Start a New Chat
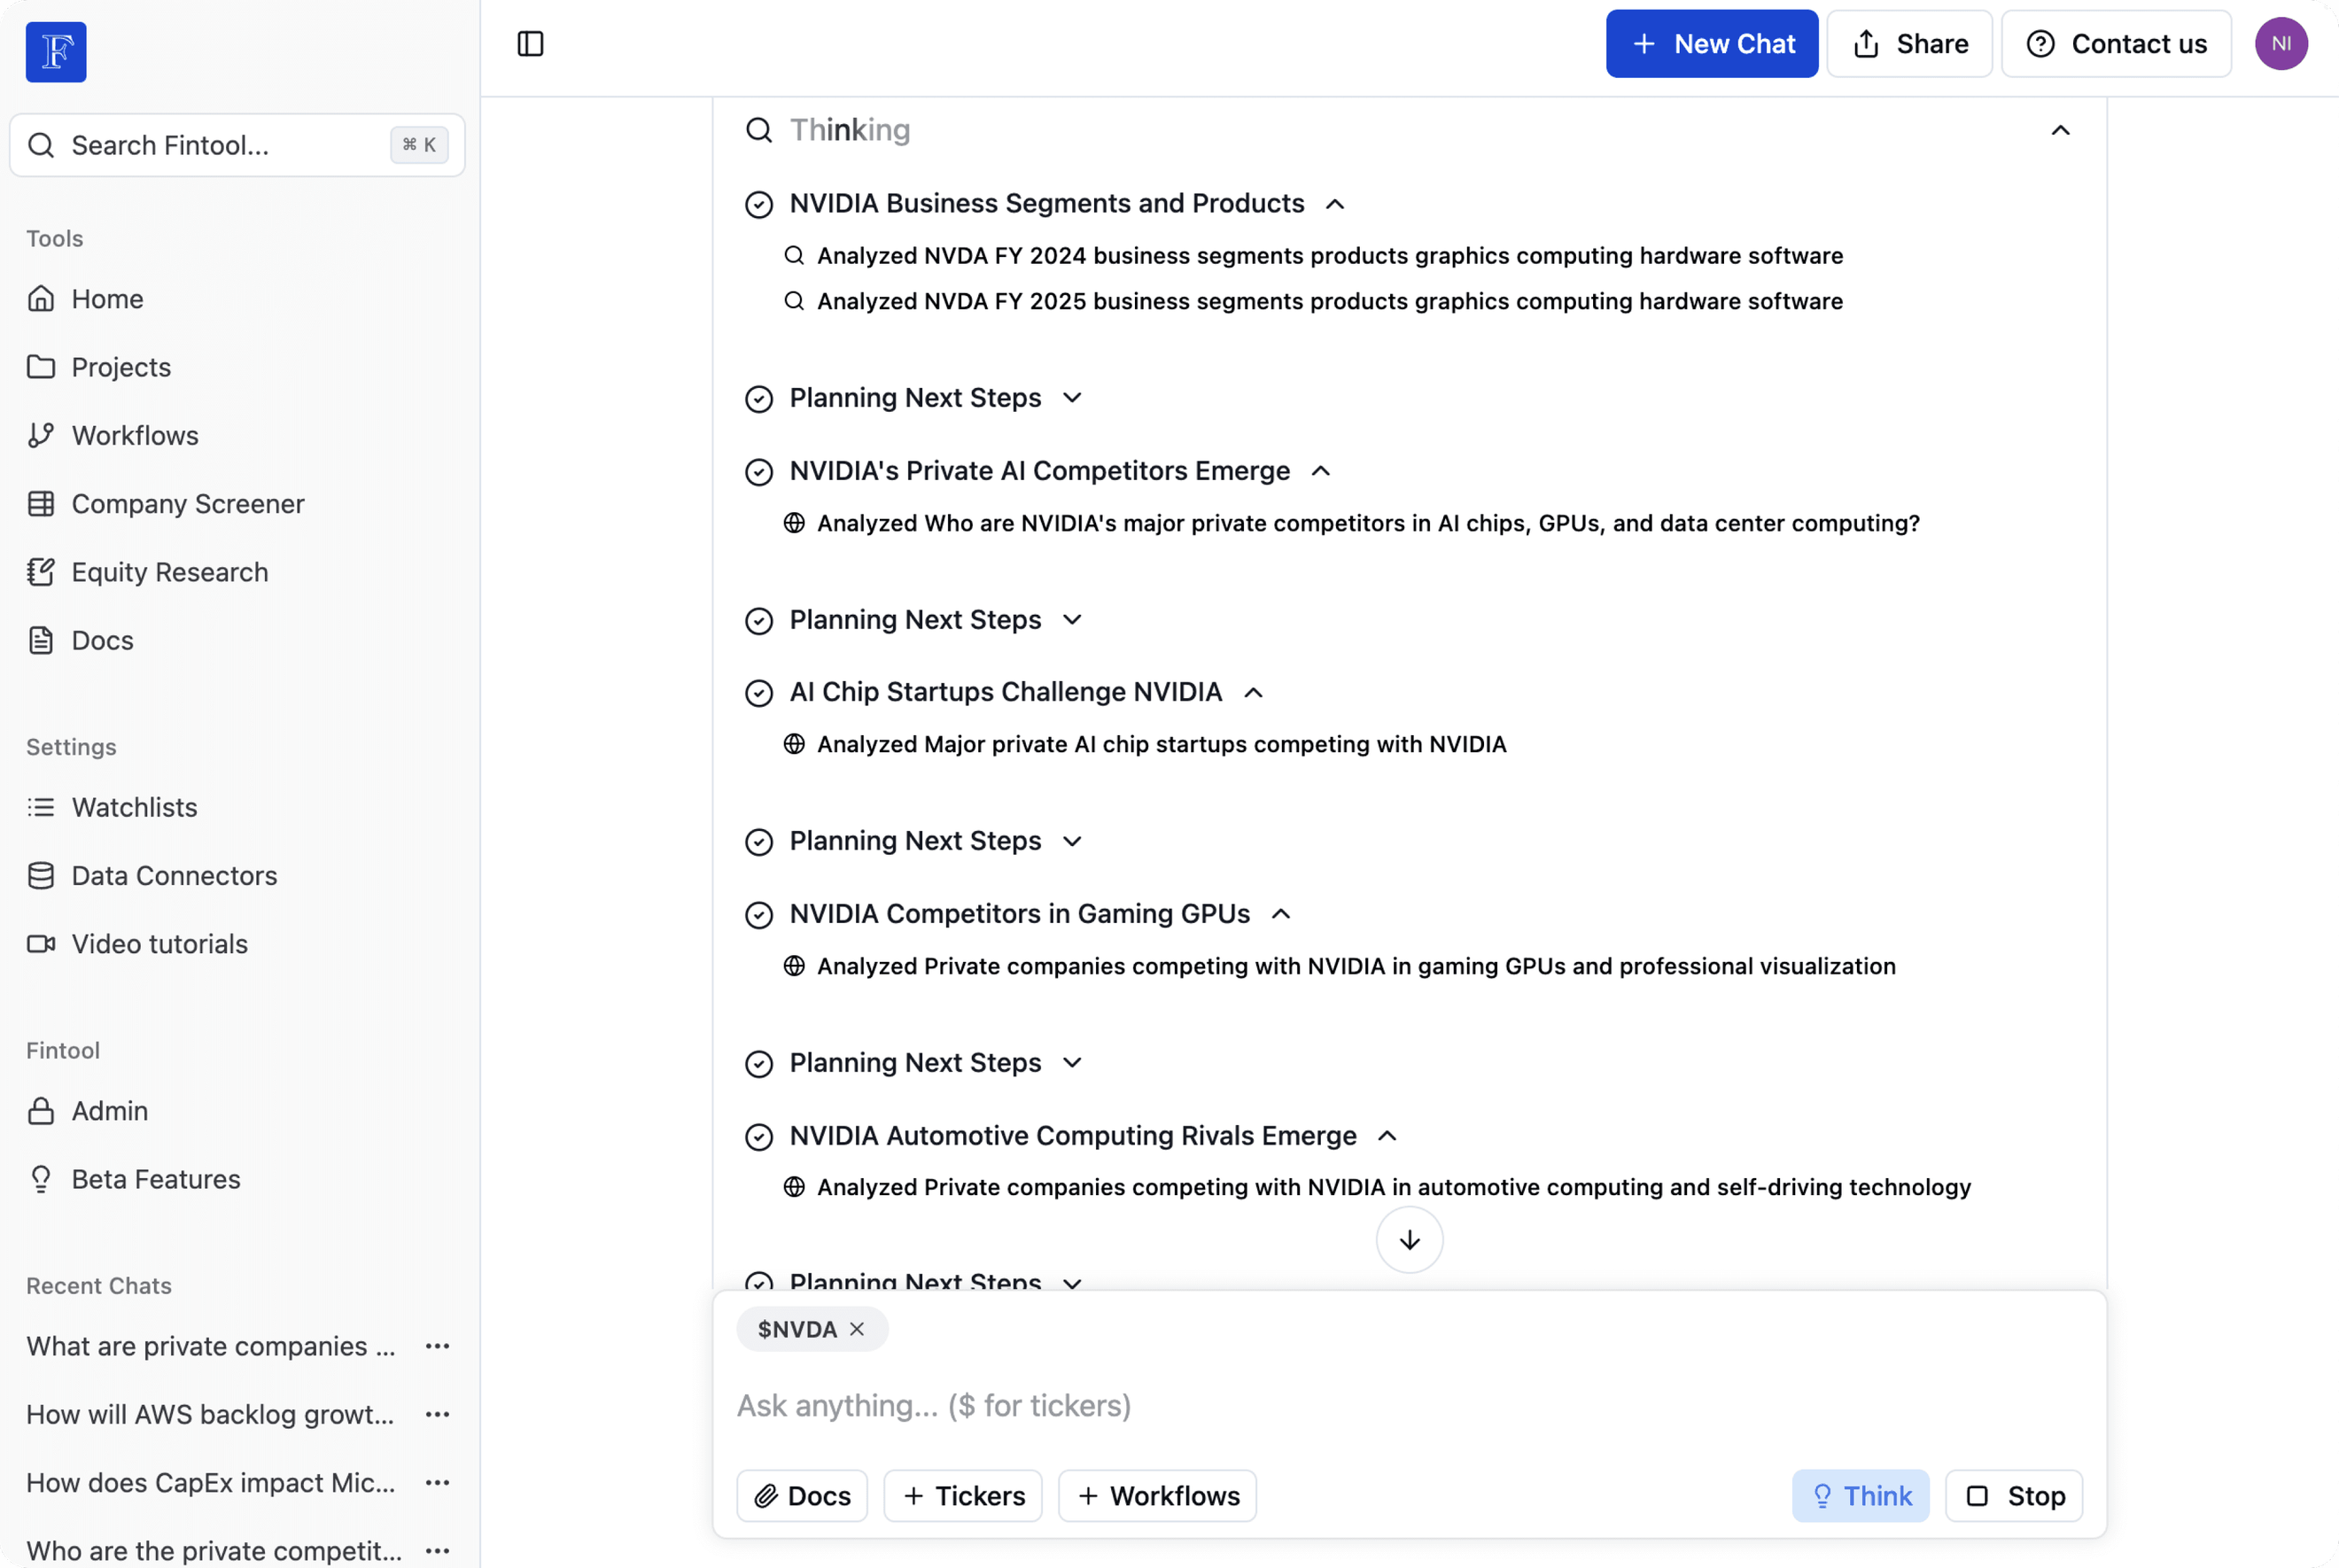 point(1711,44)
